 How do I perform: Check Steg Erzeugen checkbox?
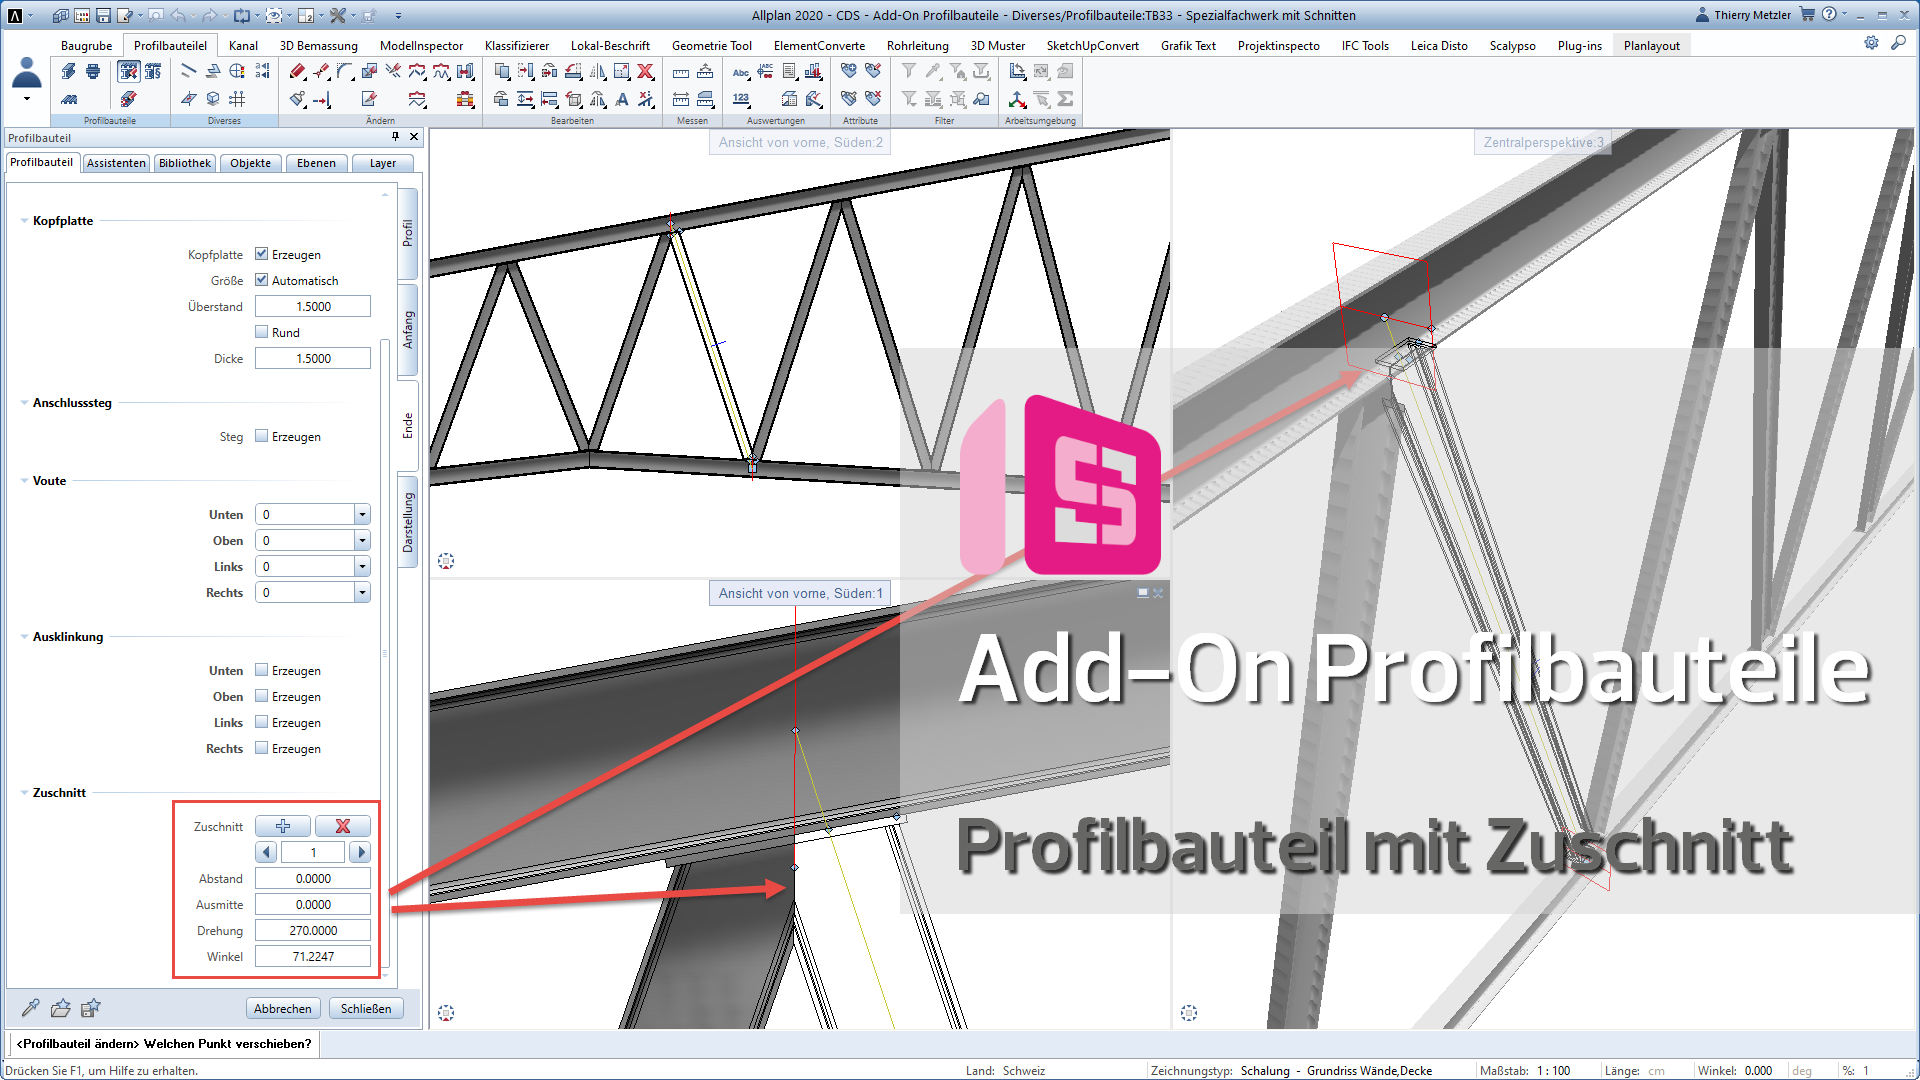(262, 436)
